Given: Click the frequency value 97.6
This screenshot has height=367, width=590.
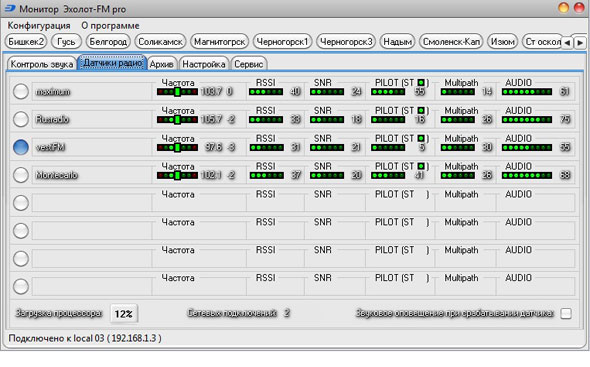Looking at the screenshot, I should tap(214, 147).
